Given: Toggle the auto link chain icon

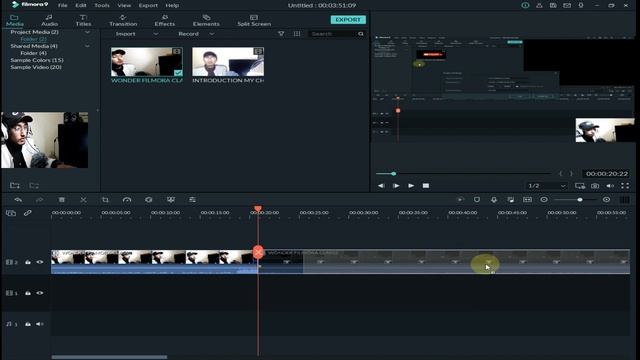Looking at the screenshot, I should tap(28, 213).
